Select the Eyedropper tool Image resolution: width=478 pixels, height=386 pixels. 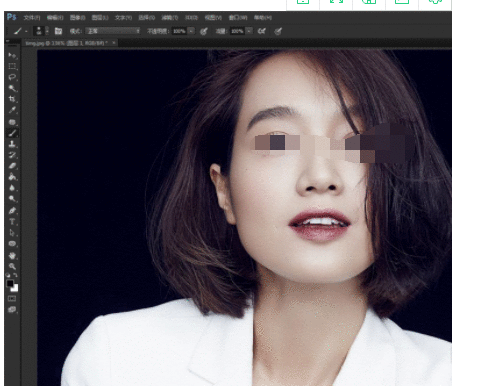(12, 110)
